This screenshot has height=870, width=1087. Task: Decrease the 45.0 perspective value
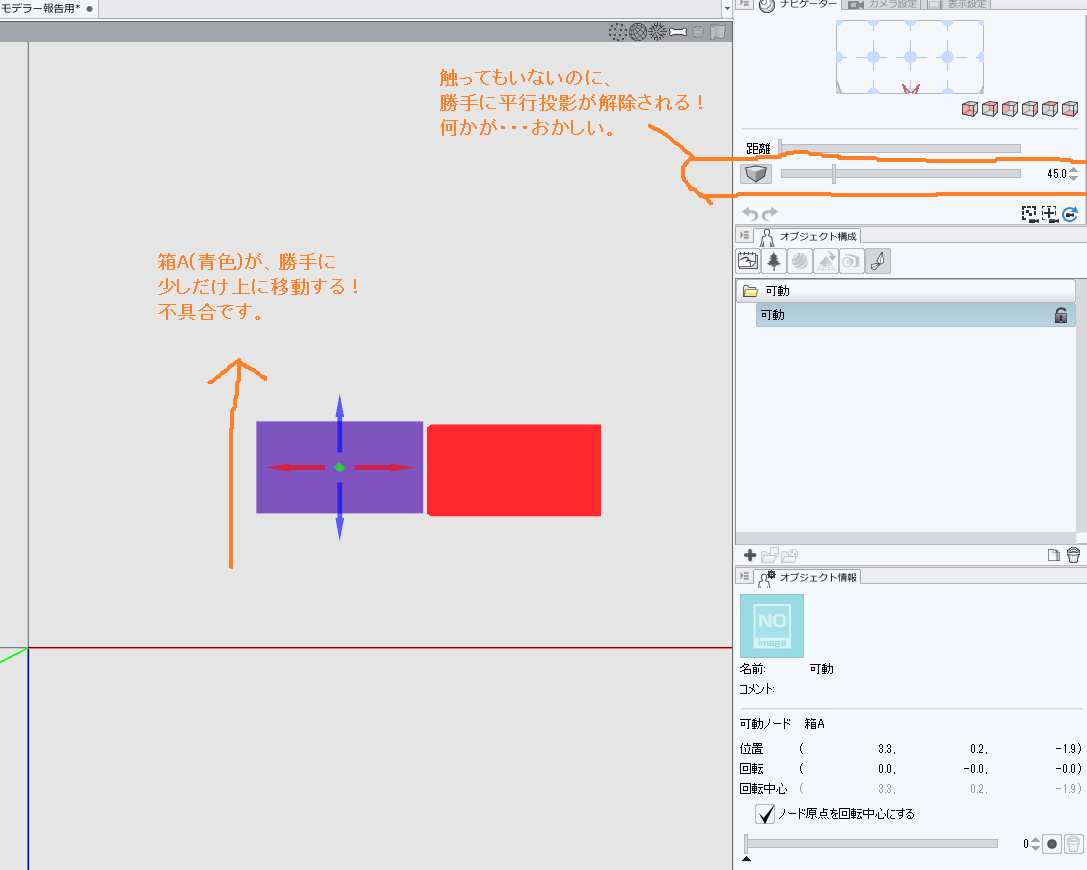1074,177
